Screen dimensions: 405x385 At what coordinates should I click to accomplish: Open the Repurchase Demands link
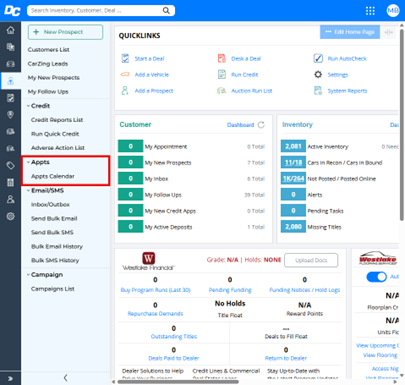[x=155, y=314]
